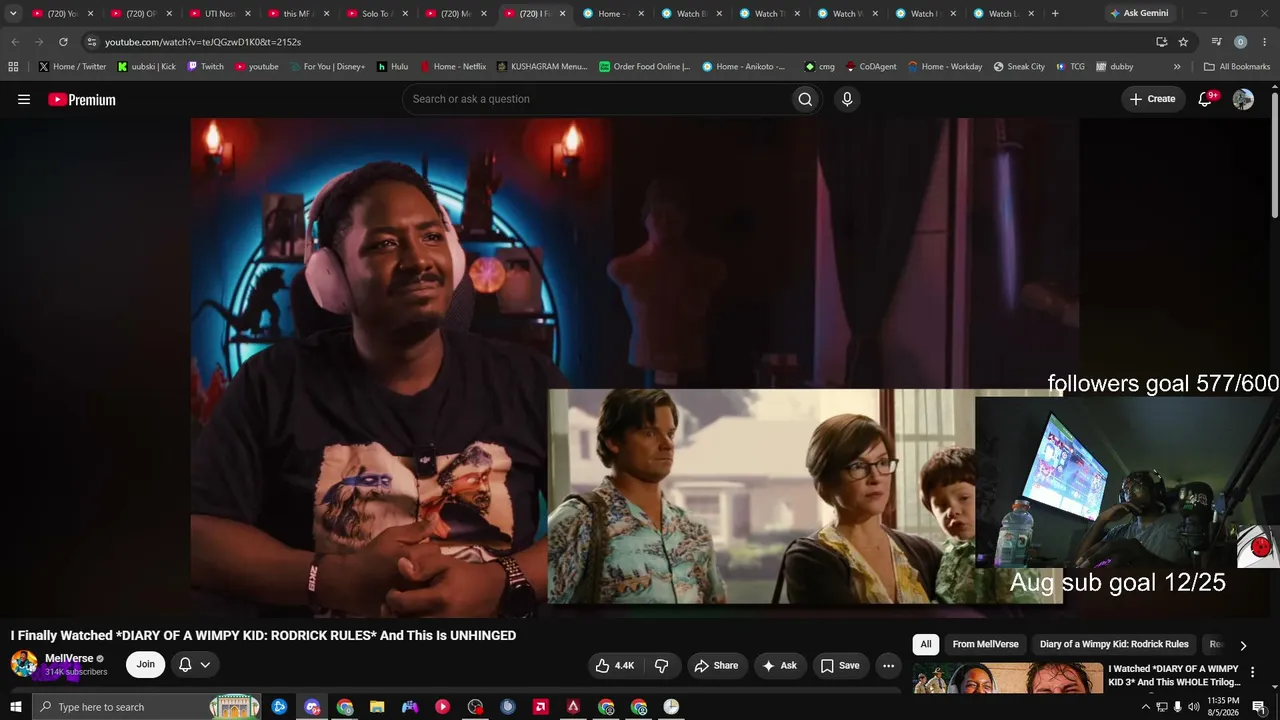
Task: Click the YouTube search input field
Action: pyautogui.click(x=596, y=99)
